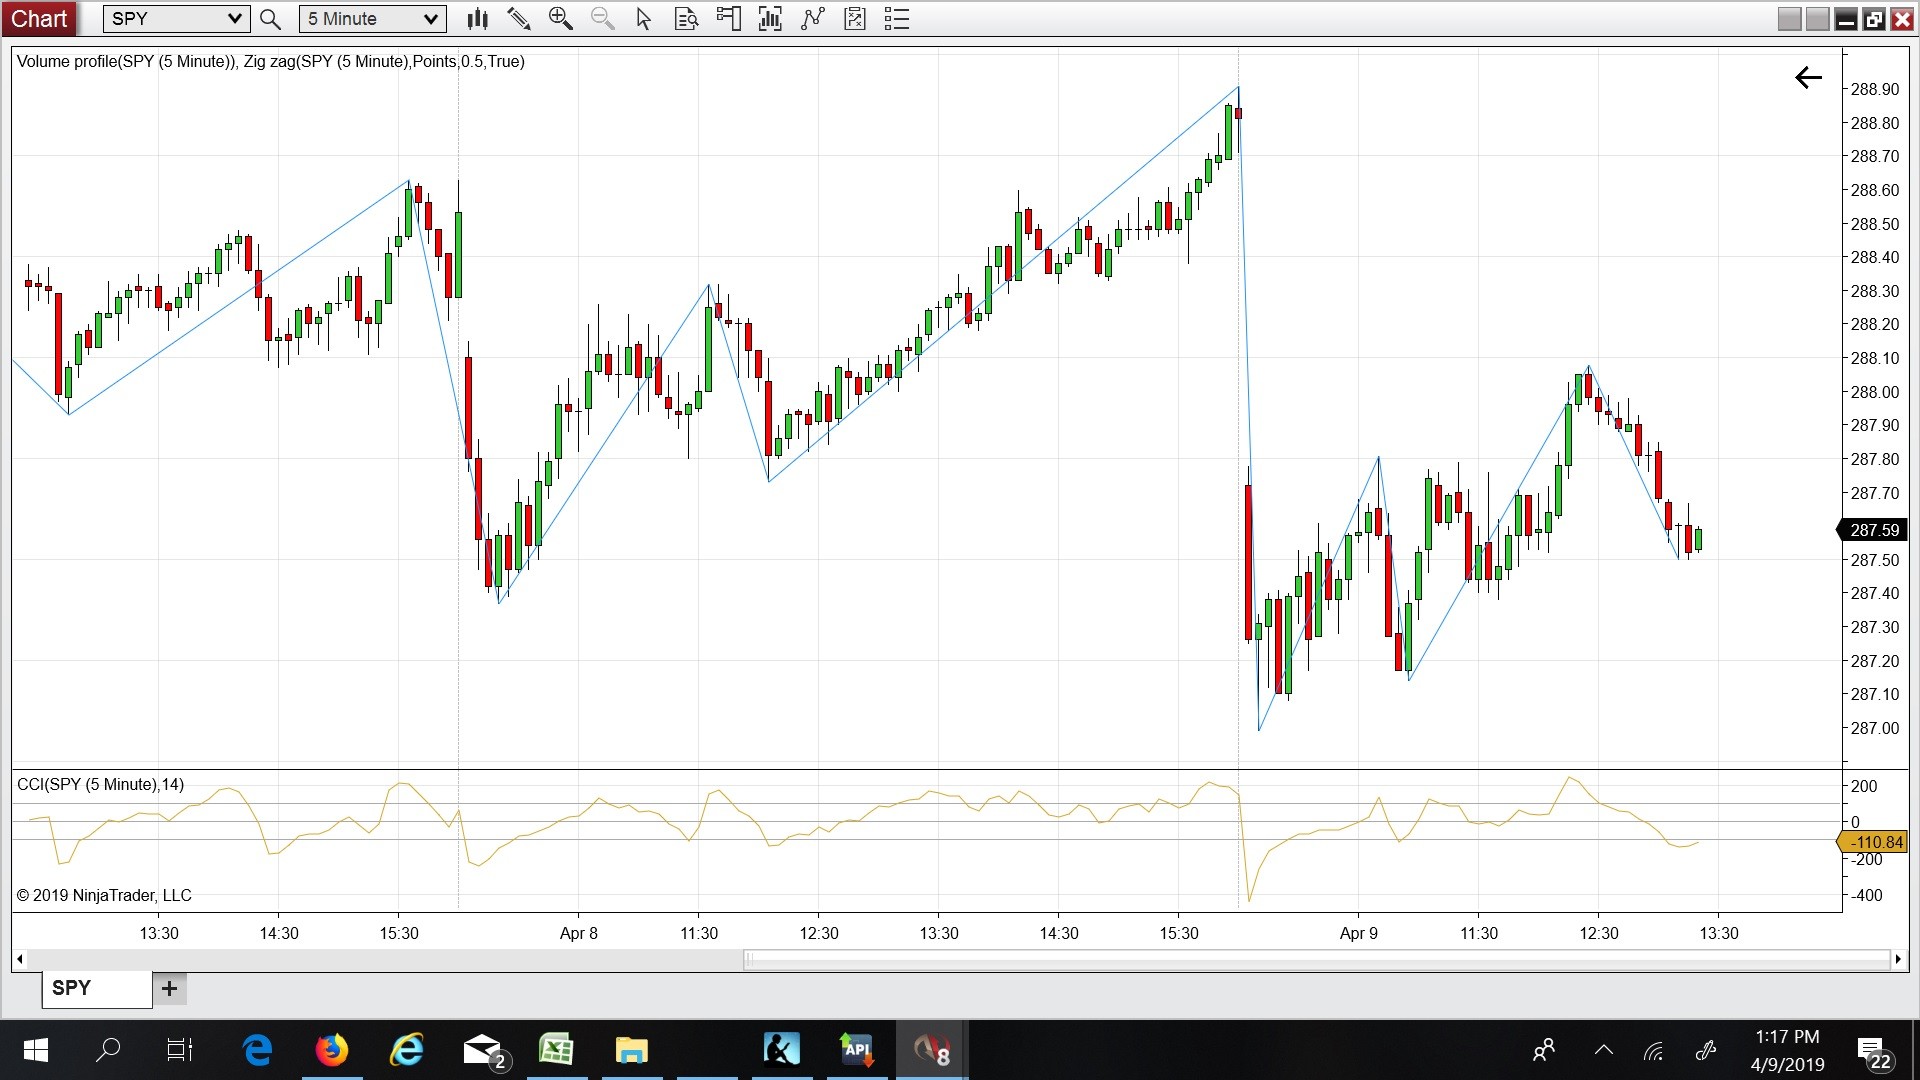
Task: Click the back arrow on the chart
Action: point(1808,78)
